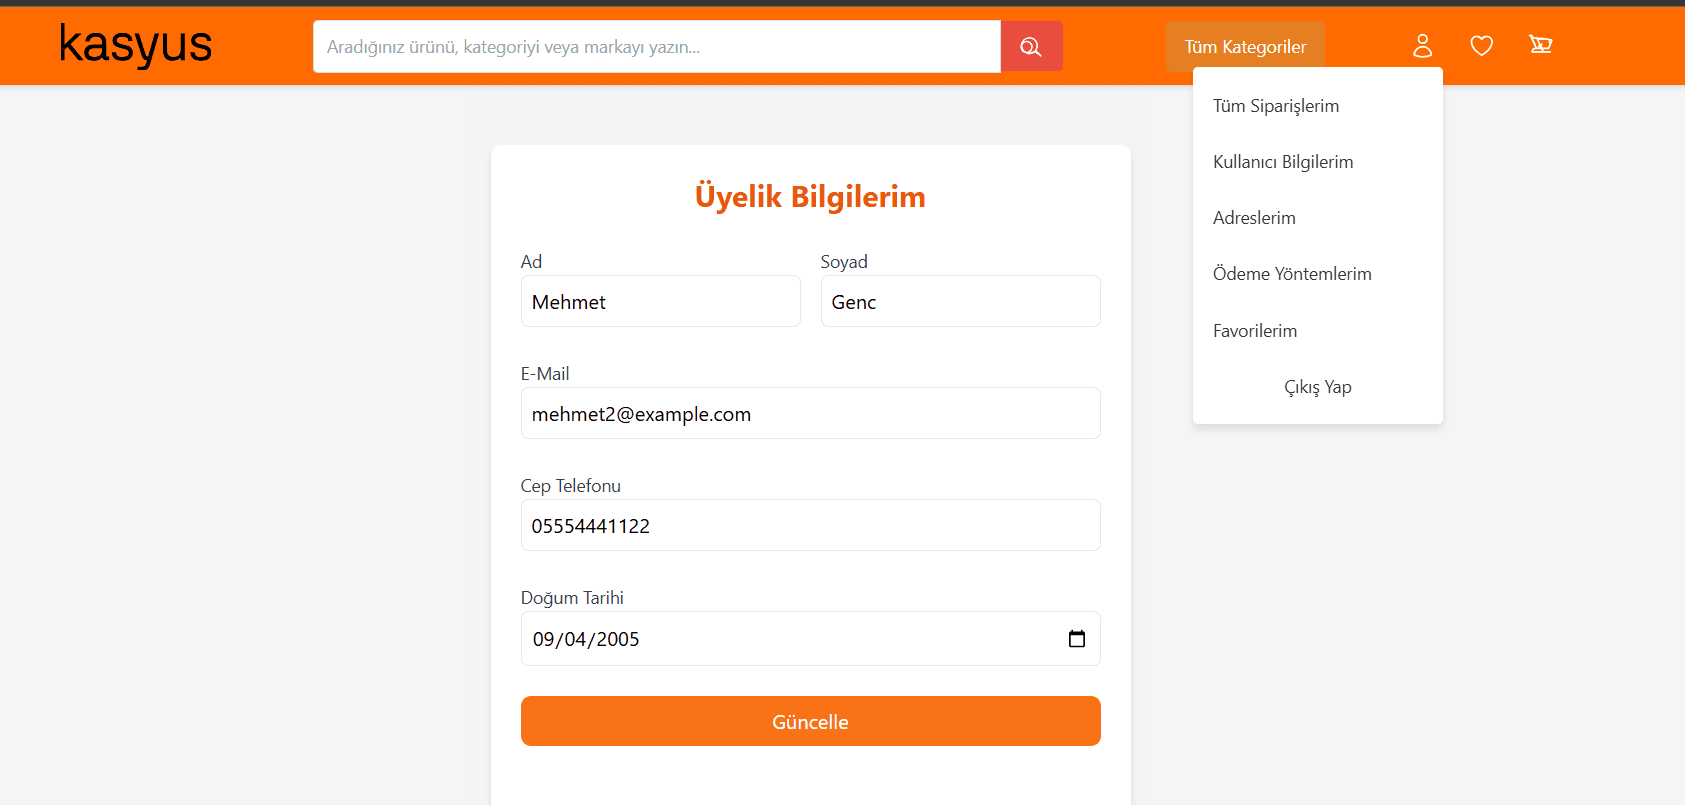
Task: Open the user account icon
Action: (x=1422, y=46)
